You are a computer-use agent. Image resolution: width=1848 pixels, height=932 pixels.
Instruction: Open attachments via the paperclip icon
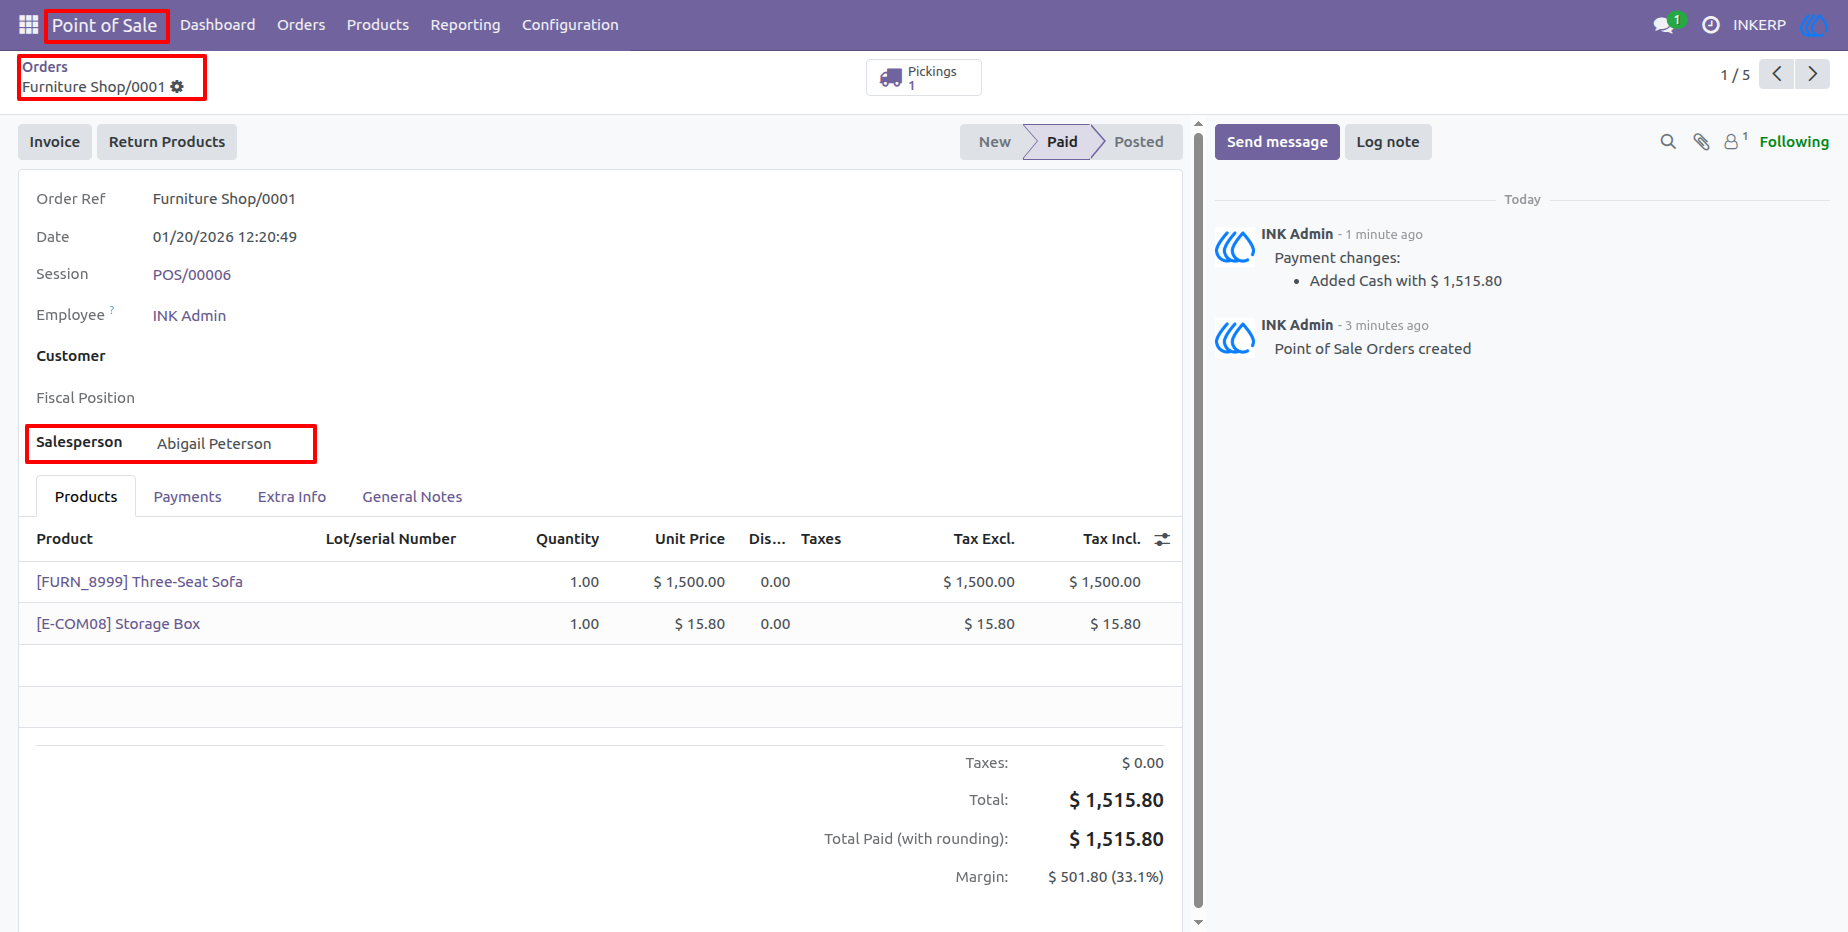pyautogui.click(x=1701, y=142)
